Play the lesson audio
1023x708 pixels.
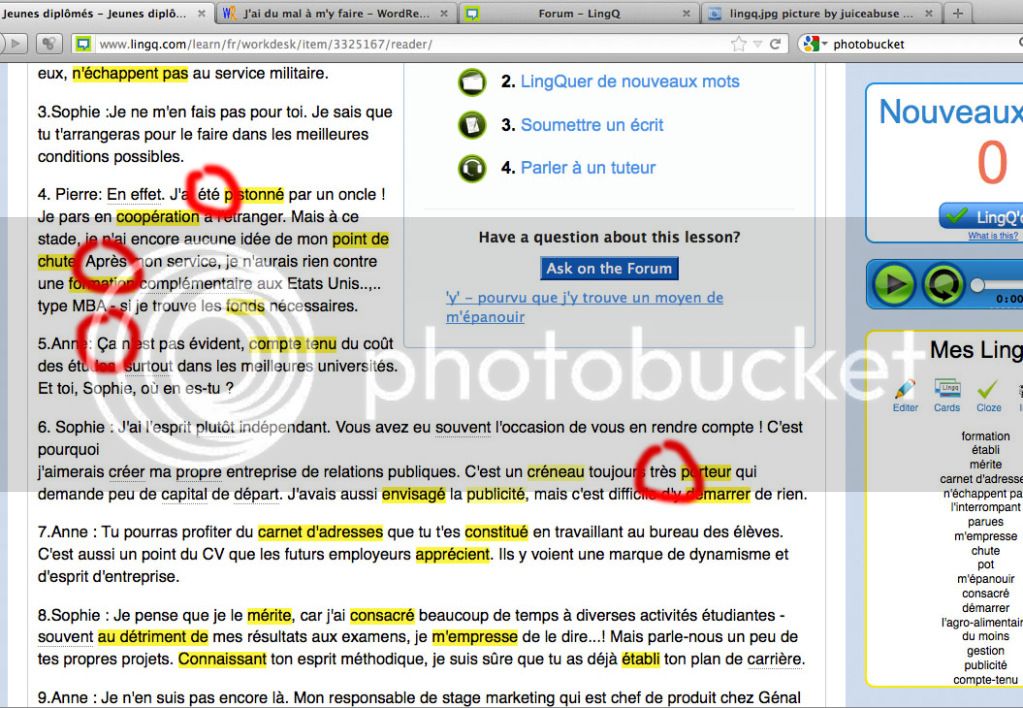pos(893,284)
